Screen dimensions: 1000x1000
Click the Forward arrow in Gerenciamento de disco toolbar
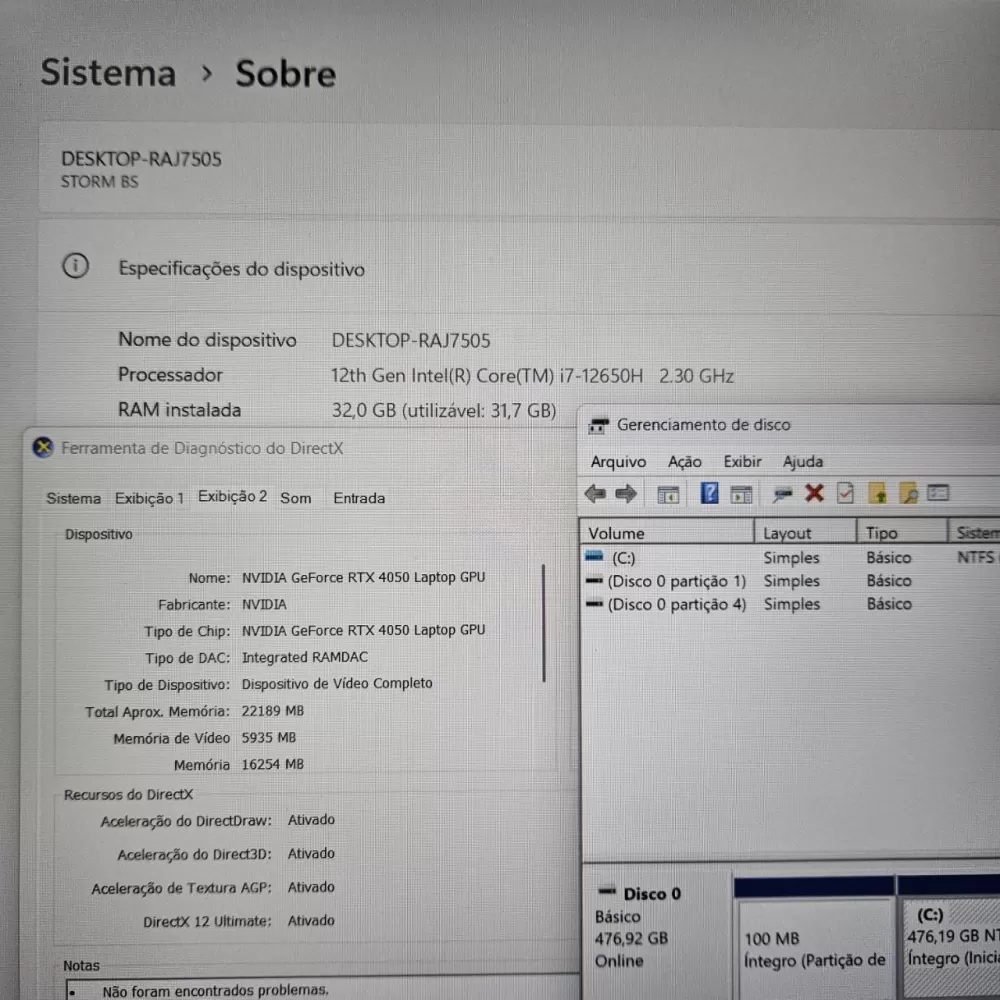coord(626,494)
